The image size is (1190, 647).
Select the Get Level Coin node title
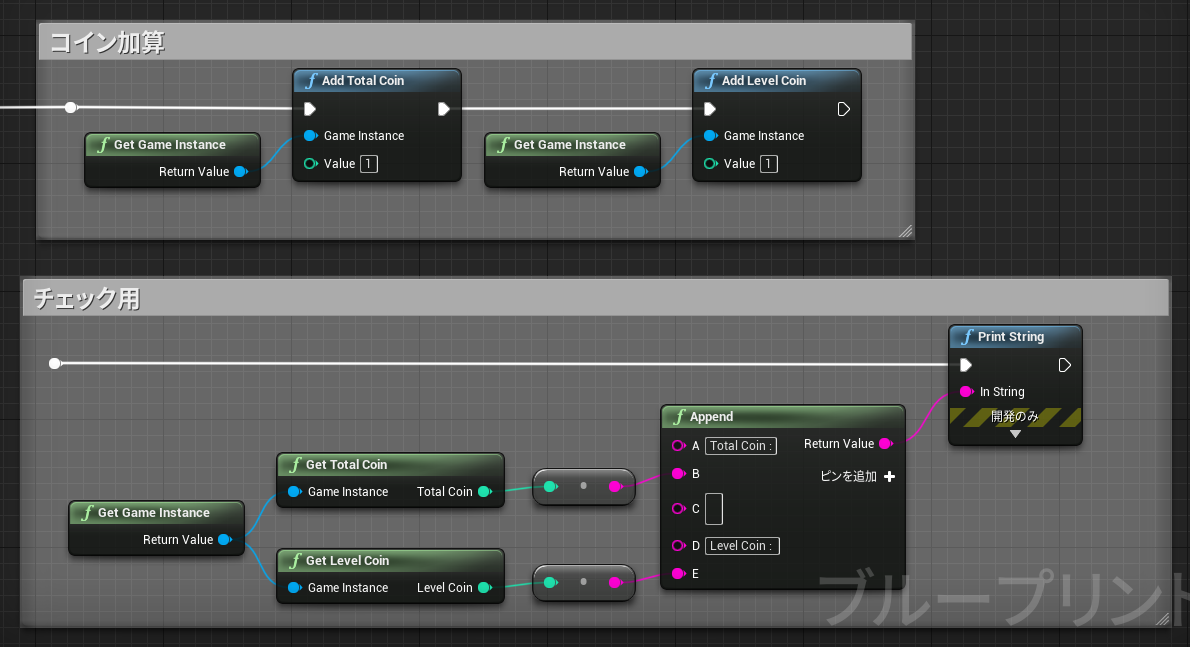tap(348, 561)
